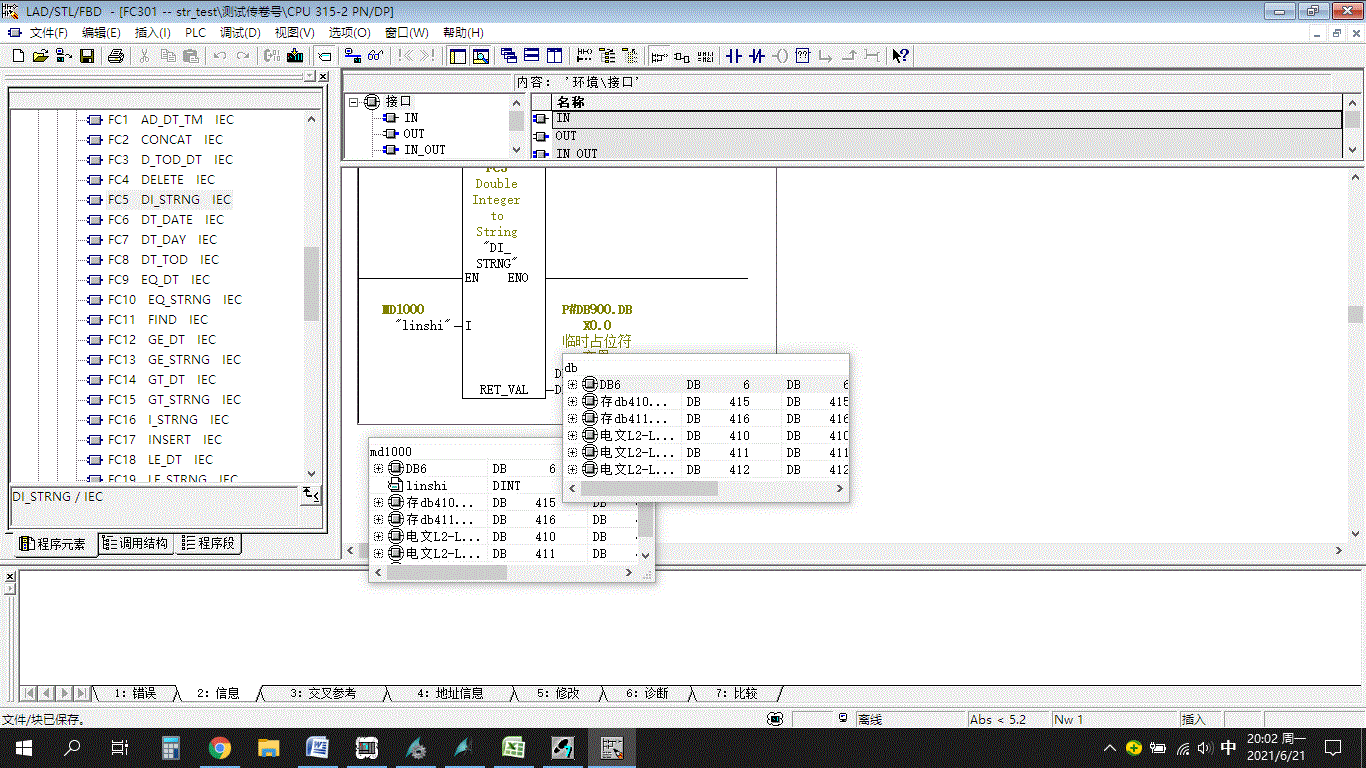Click the Monitor glasses toolbar icon
1366x768 pixels.
375,56
